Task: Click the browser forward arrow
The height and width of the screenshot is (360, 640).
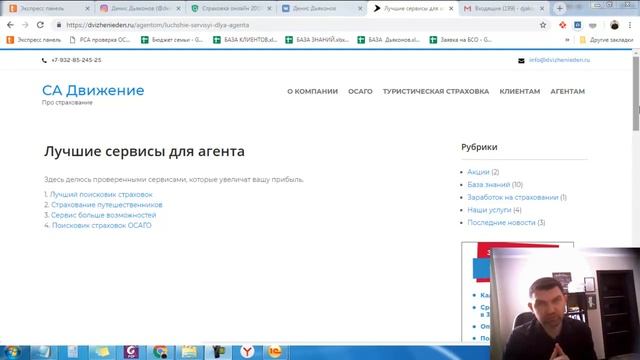Action: tap(25, 25)
